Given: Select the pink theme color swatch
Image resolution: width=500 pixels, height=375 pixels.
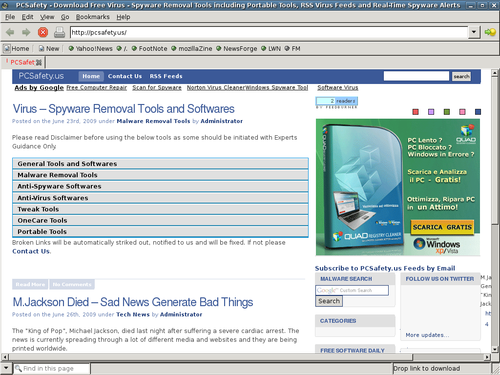Looking at the screenshot, I should tap(462, 112).
